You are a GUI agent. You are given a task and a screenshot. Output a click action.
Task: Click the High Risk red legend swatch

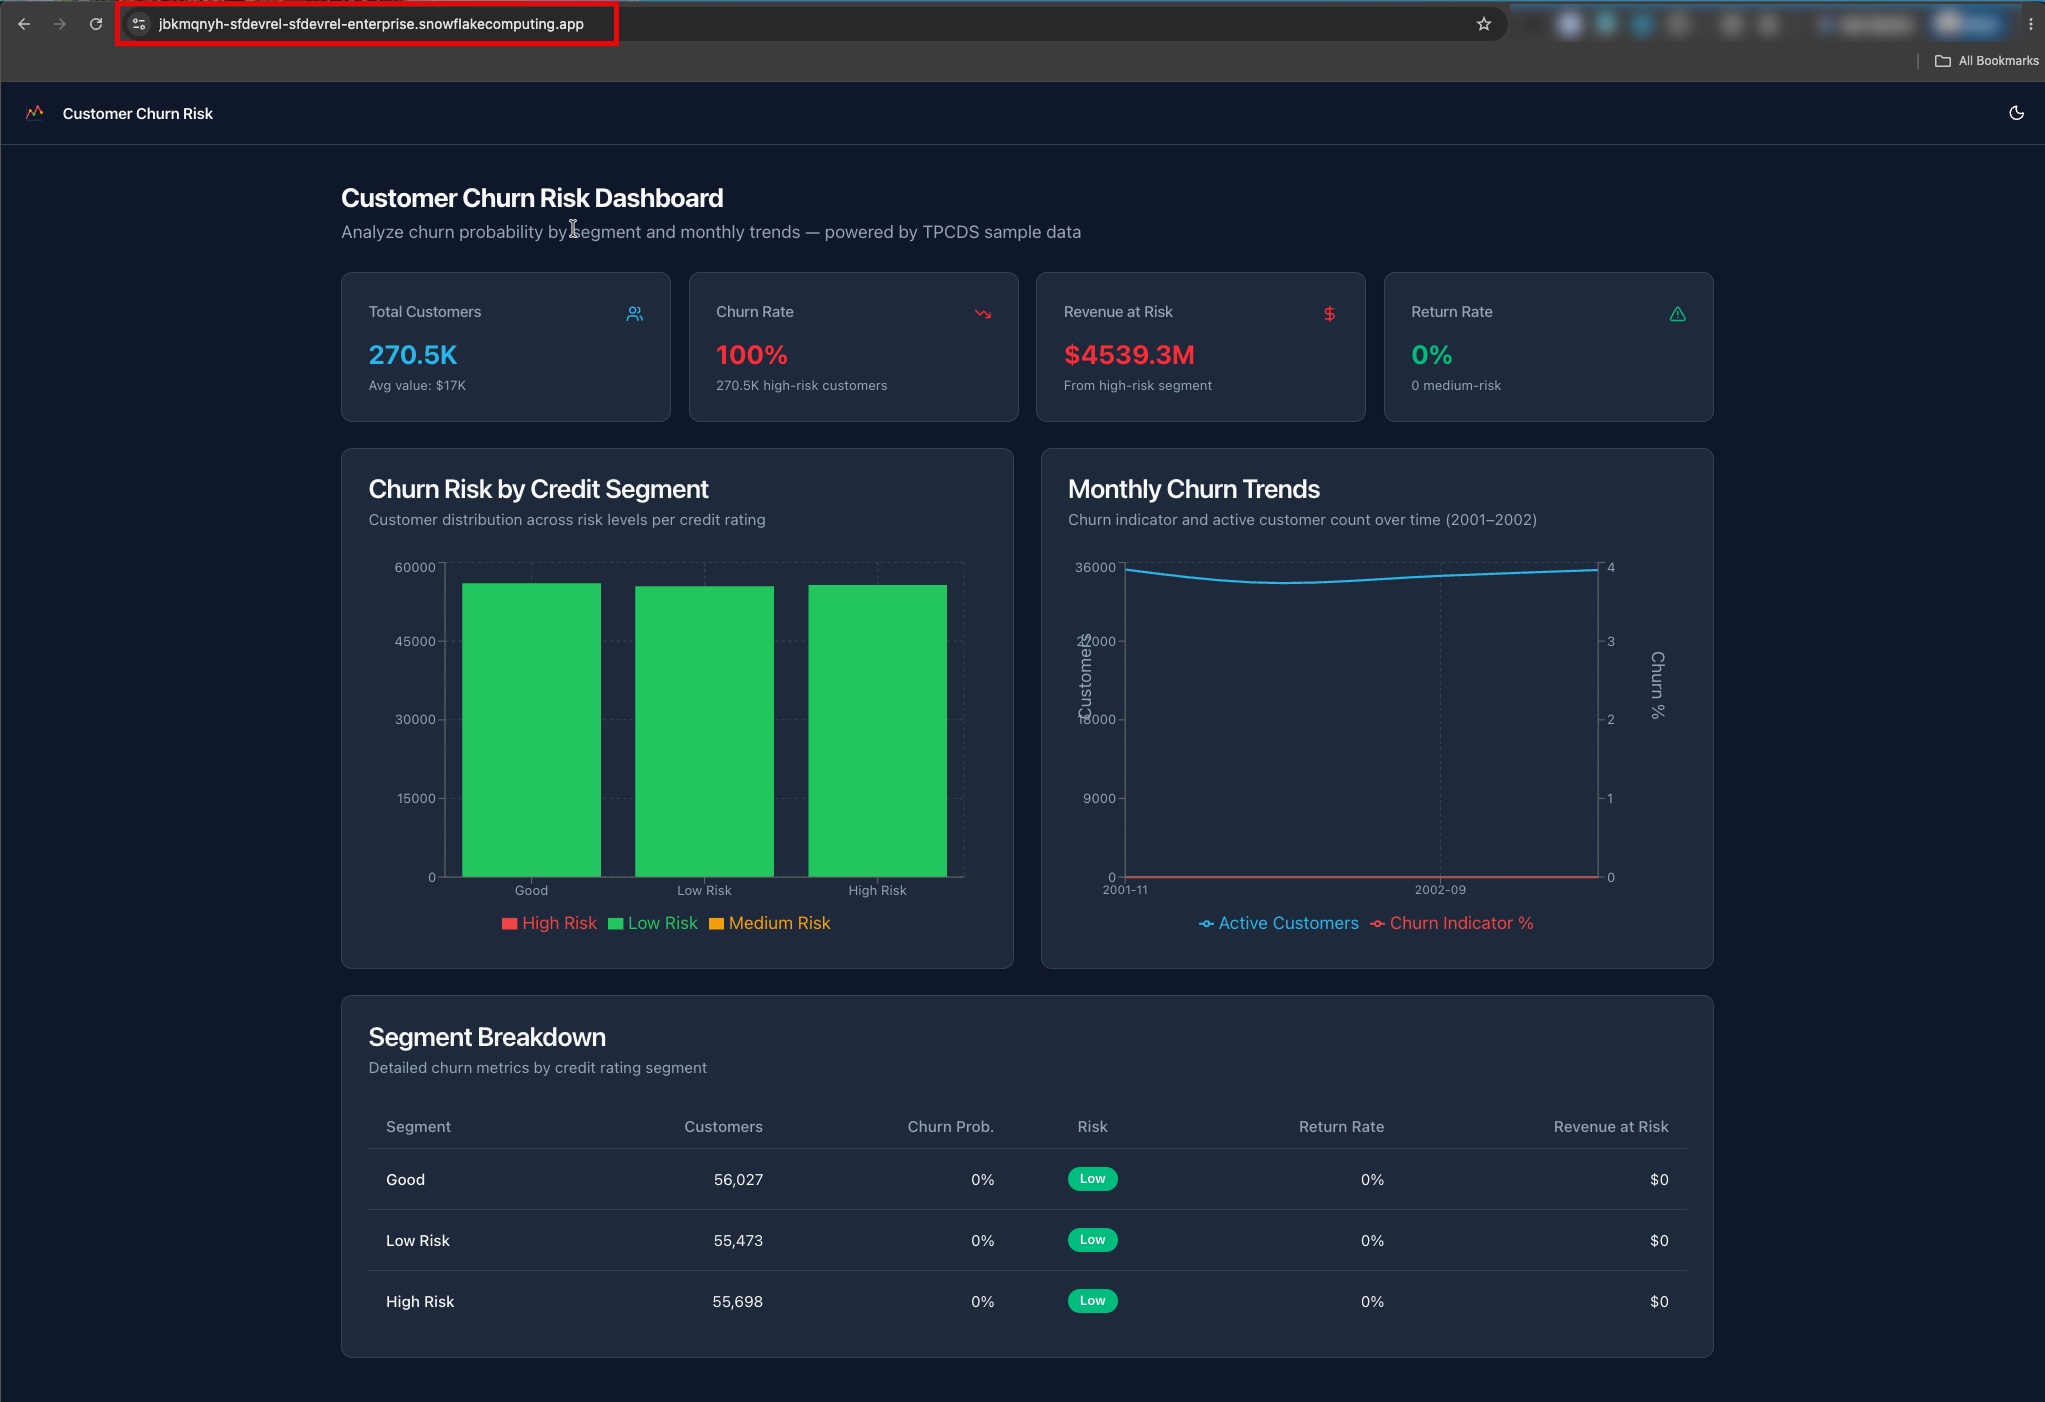coord(509,924)
